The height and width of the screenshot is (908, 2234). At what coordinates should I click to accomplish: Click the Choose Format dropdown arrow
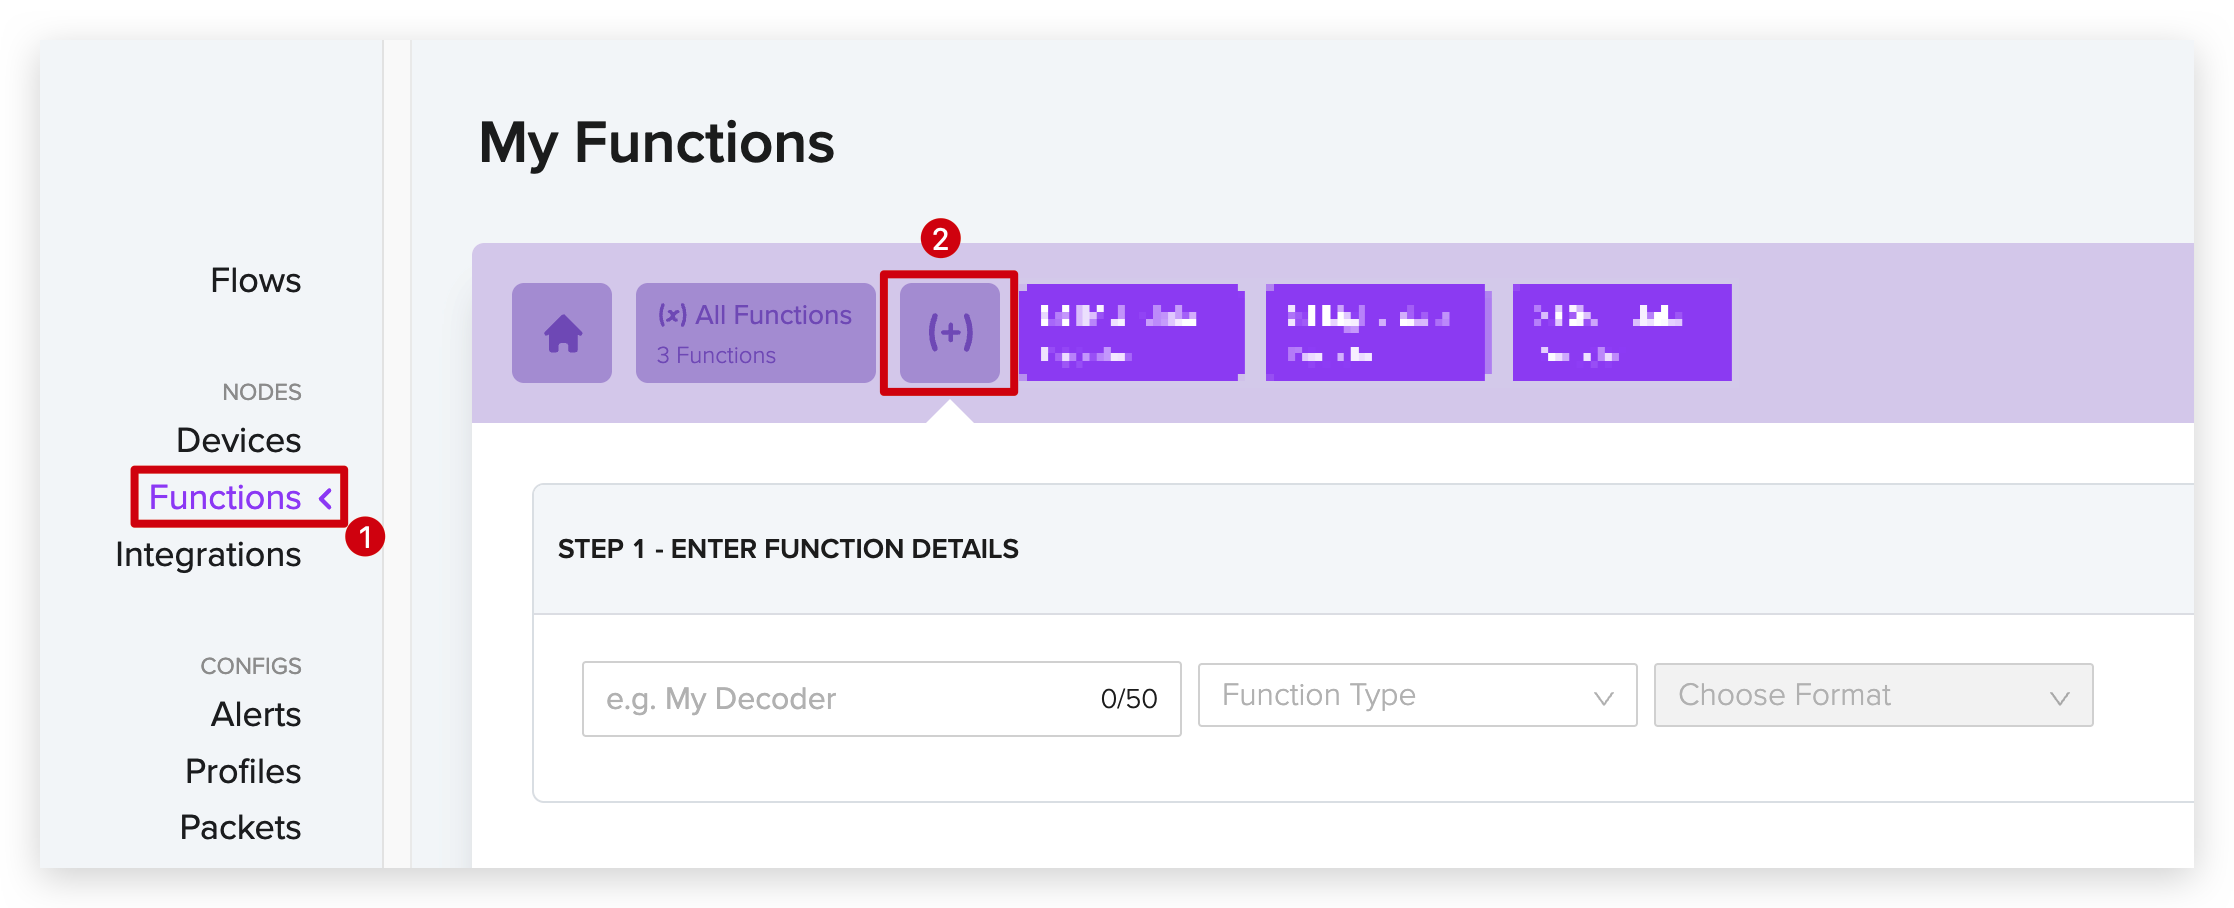(2060, 698)
